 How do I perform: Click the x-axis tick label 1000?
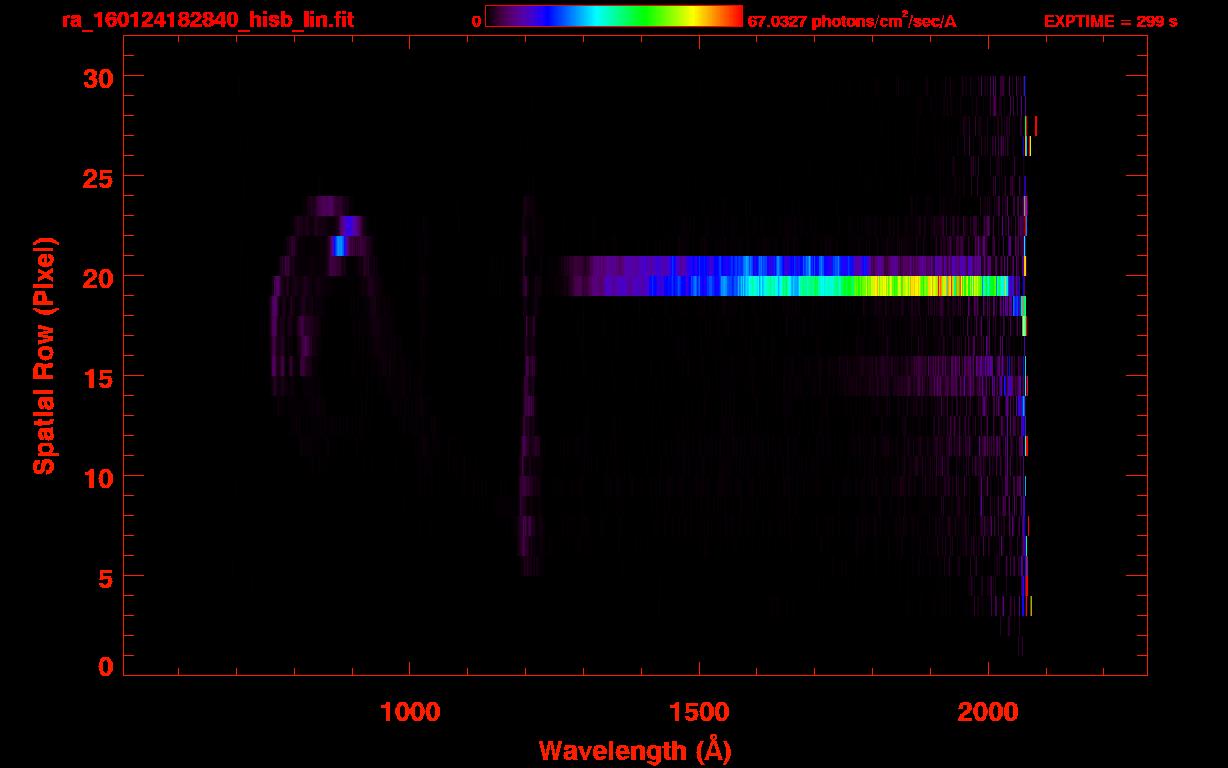coord(410,711)
